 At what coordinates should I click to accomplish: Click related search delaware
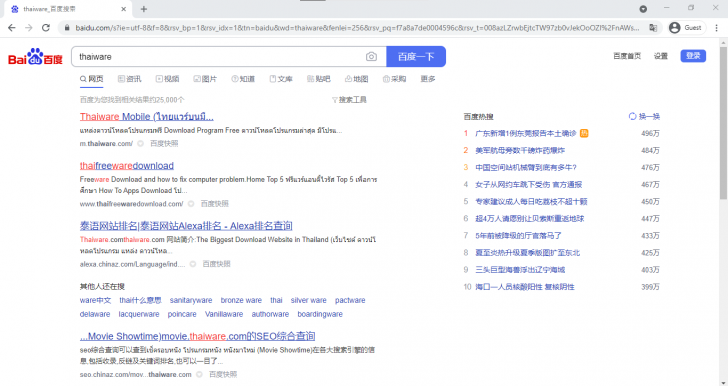95,314
